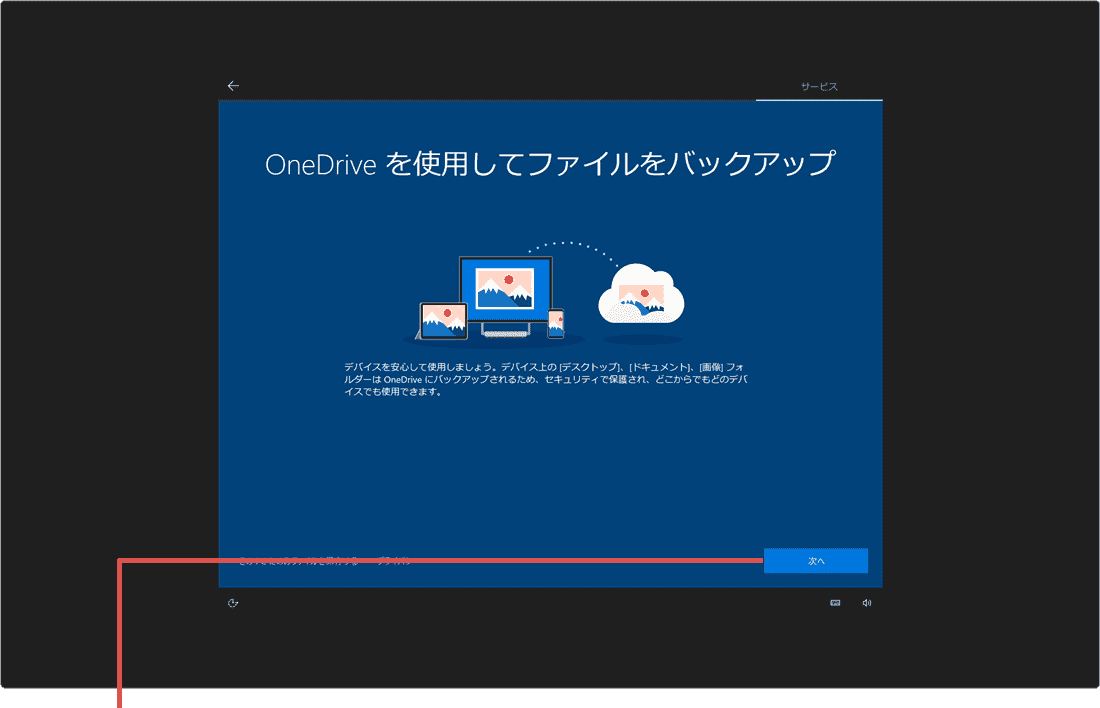Open the keyboard input method icon

pyautogui.click(x=836, y=601)
